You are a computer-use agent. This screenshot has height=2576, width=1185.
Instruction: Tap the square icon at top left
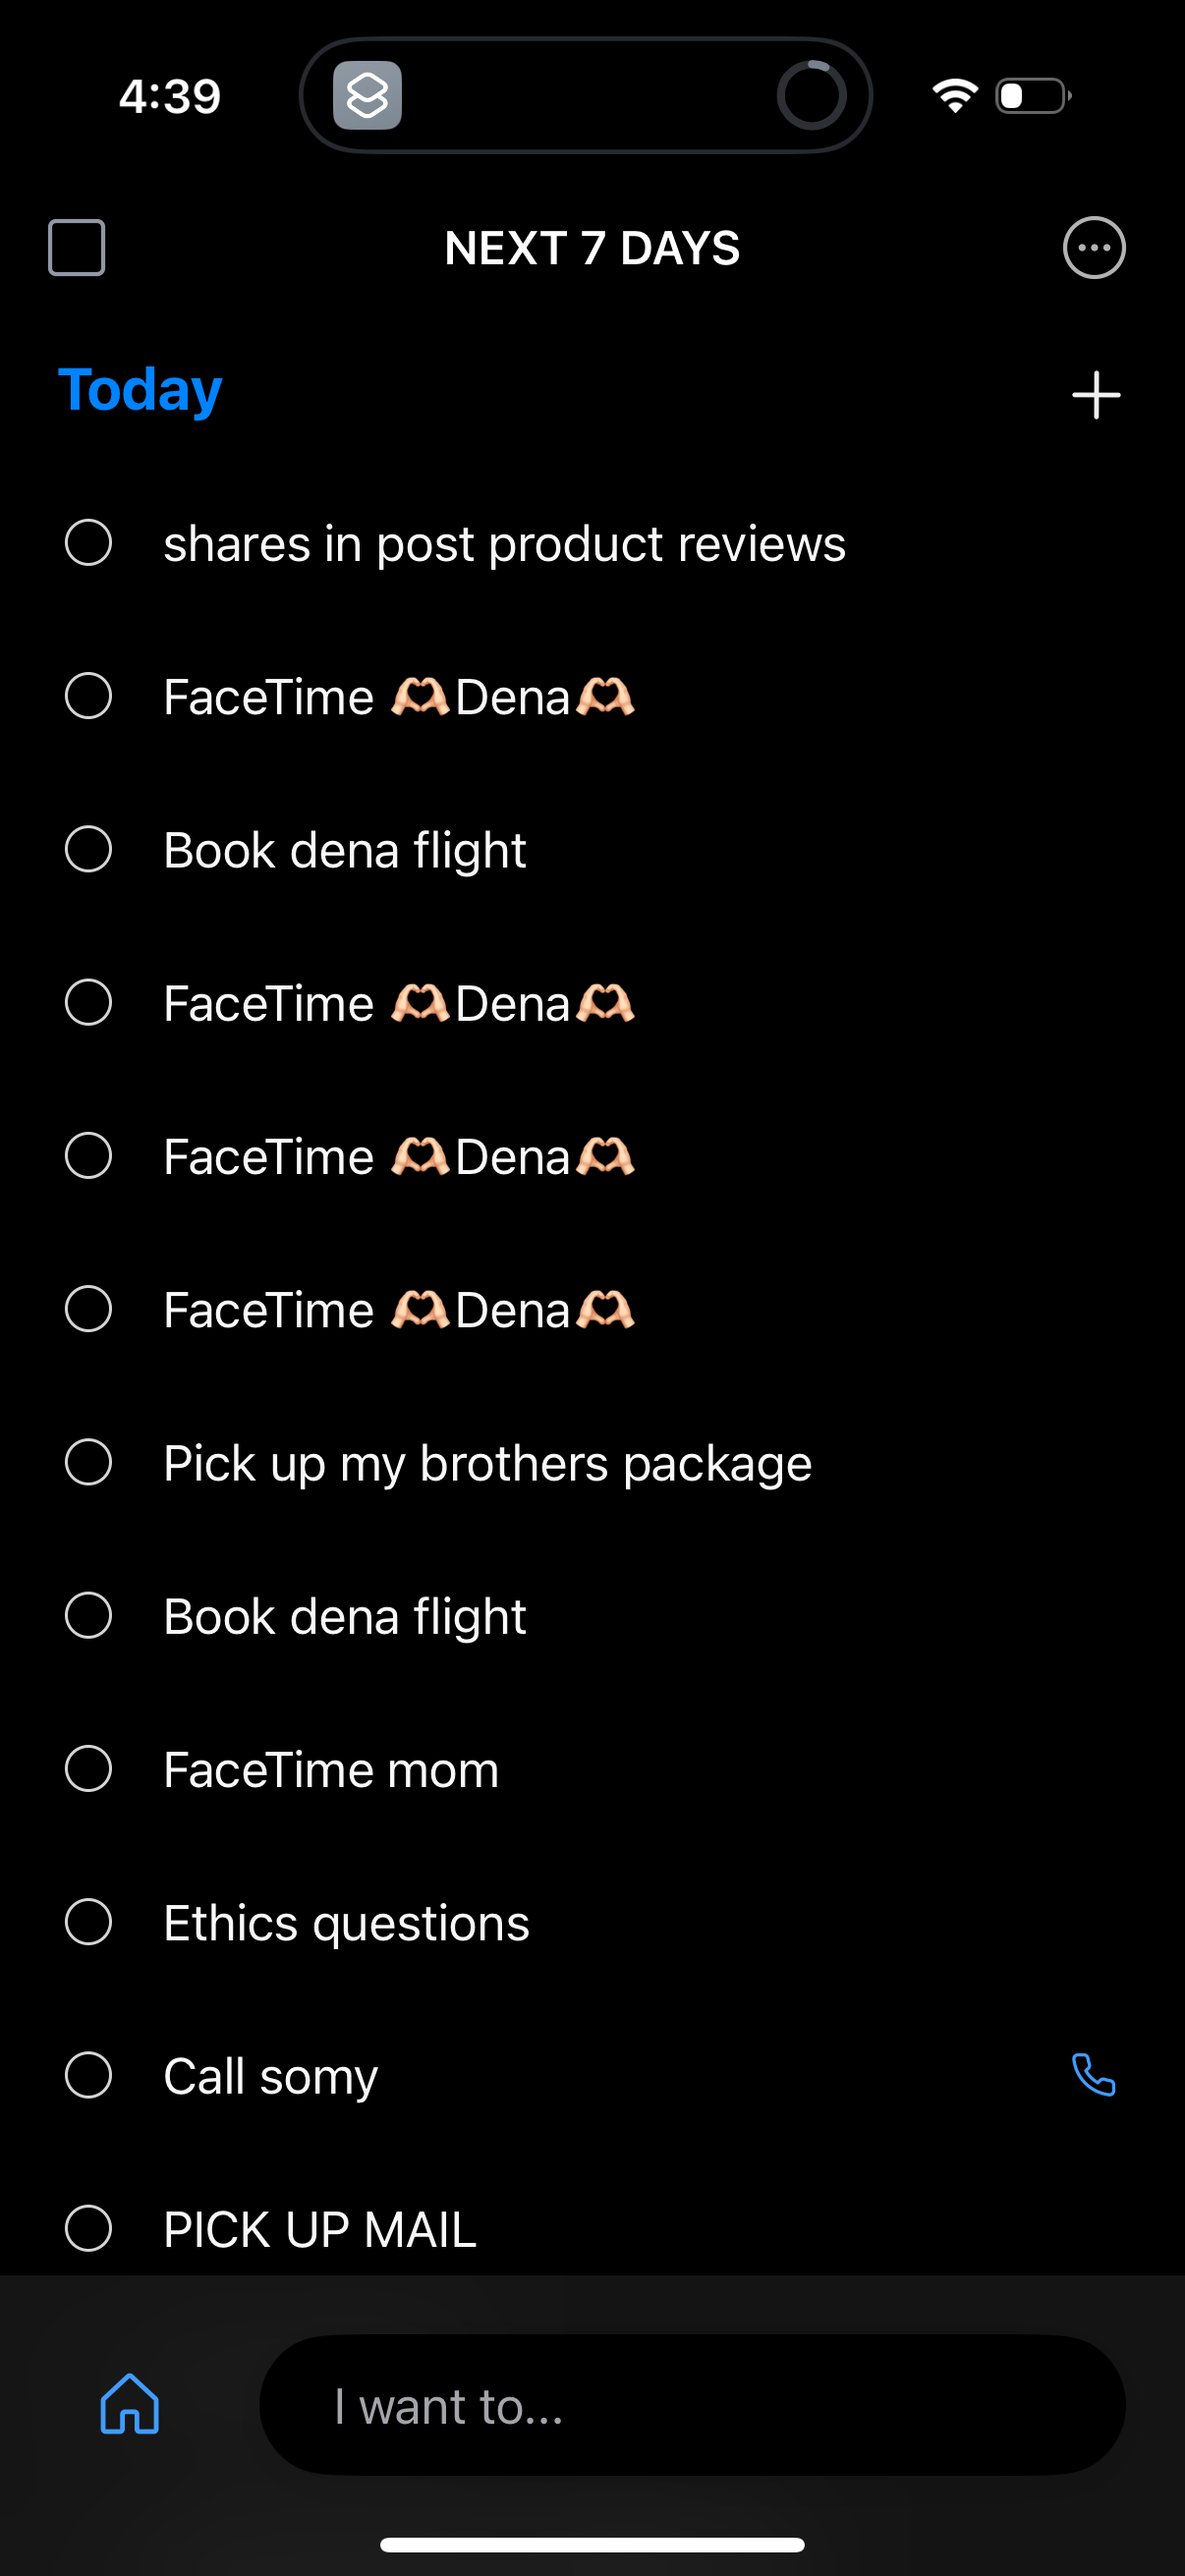(77, 248)
